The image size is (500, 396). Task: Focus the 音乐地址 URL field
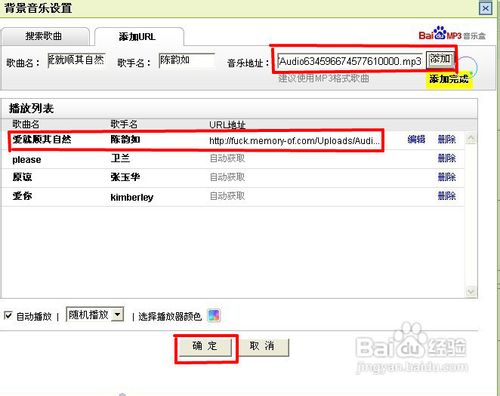click(x=350, y=61)
